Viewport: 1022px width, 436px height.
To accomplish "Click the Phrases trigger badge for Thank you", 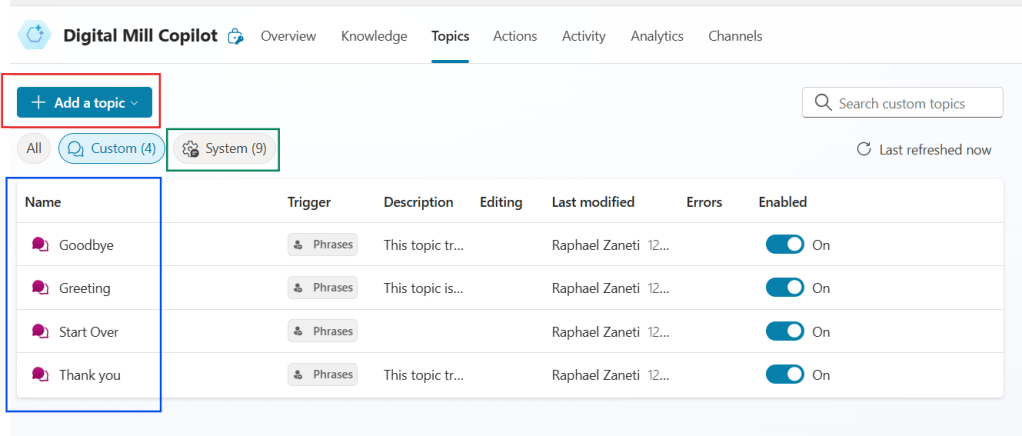I will (323, 374).
